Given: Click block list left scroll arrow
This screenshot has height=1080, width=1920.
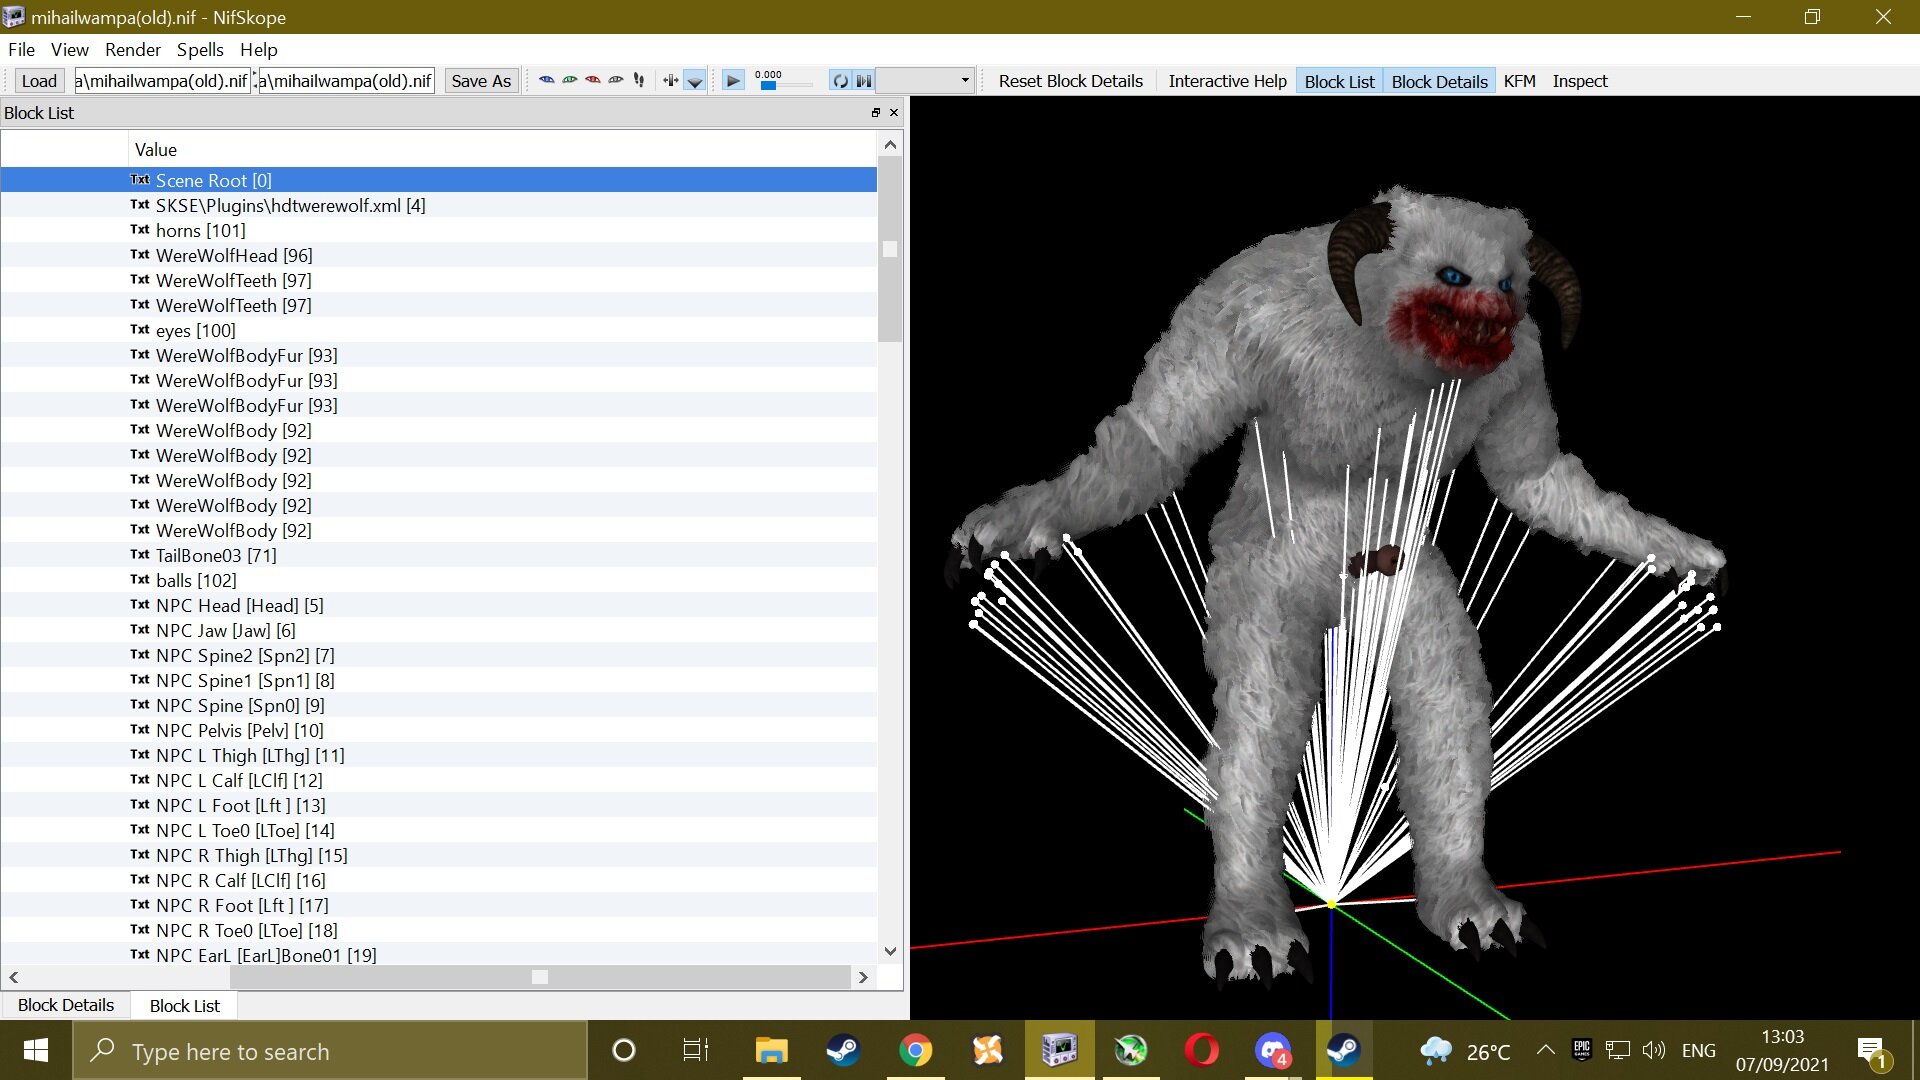Looking at the screenshot, I should coord(14,977).
